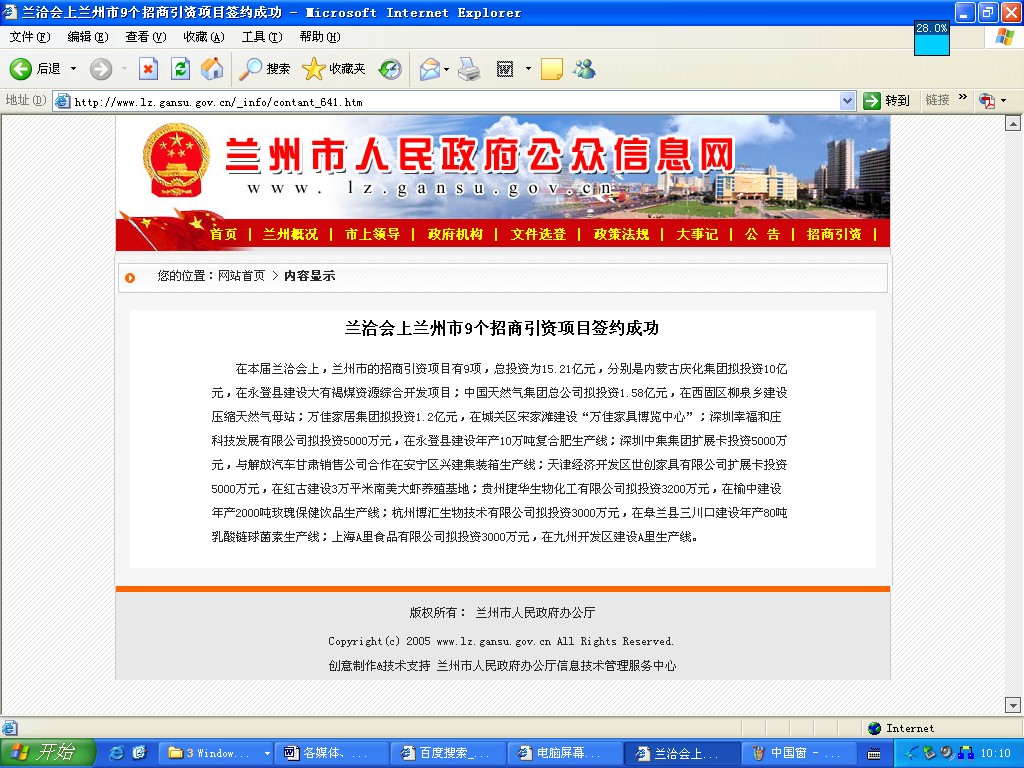Screen dimensions: 1024x768
Task: Click orange bullet before breadcrumb
Action: coord(130,278)
